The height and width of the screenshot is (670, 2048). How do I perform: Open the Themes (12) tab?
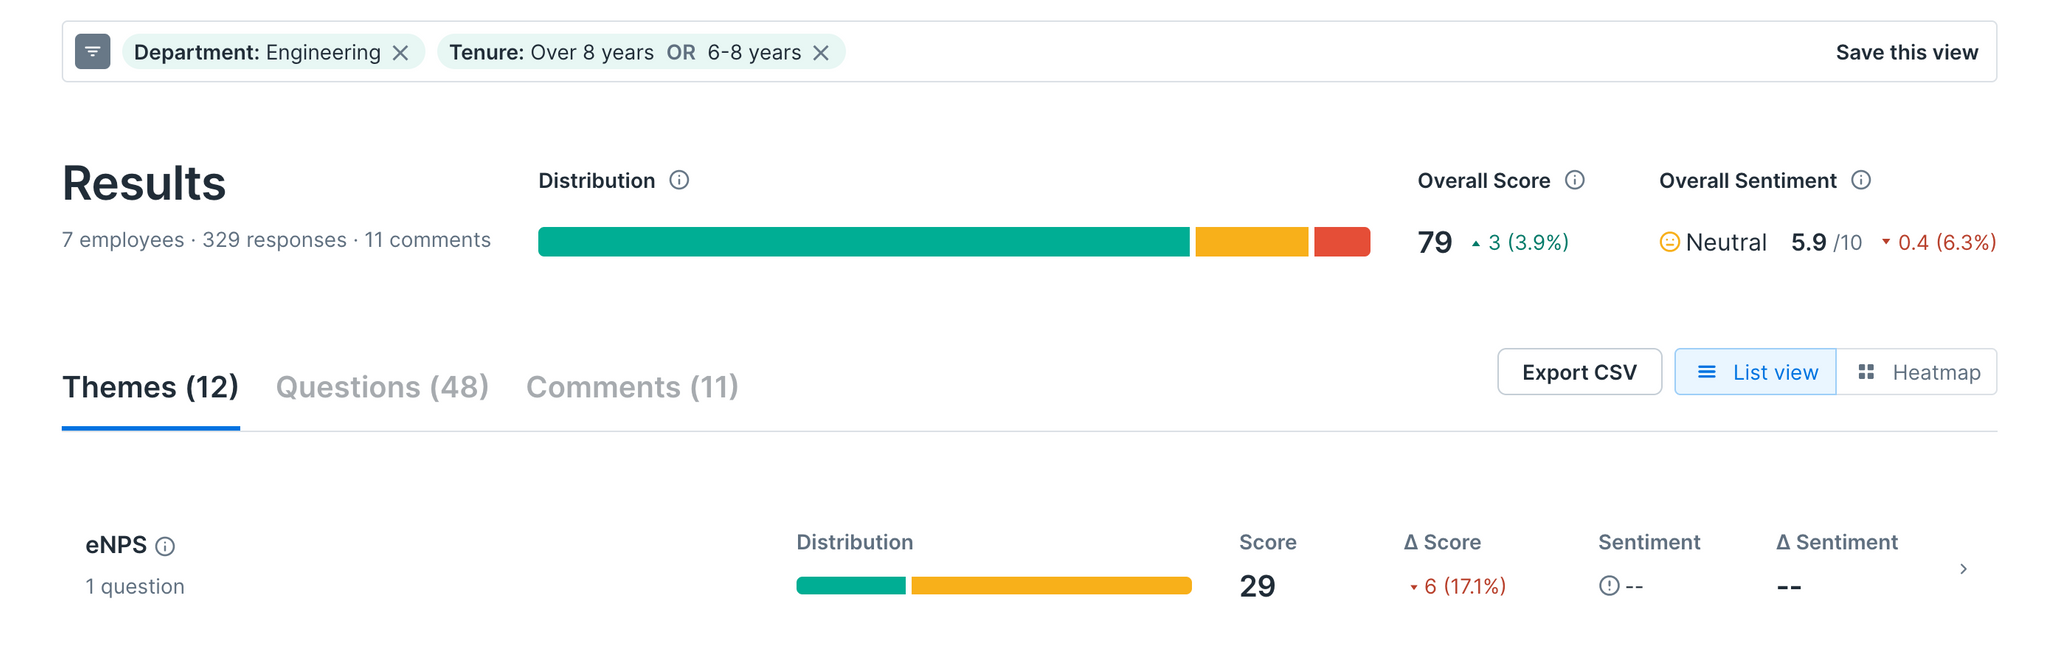(x=150, y=387)
